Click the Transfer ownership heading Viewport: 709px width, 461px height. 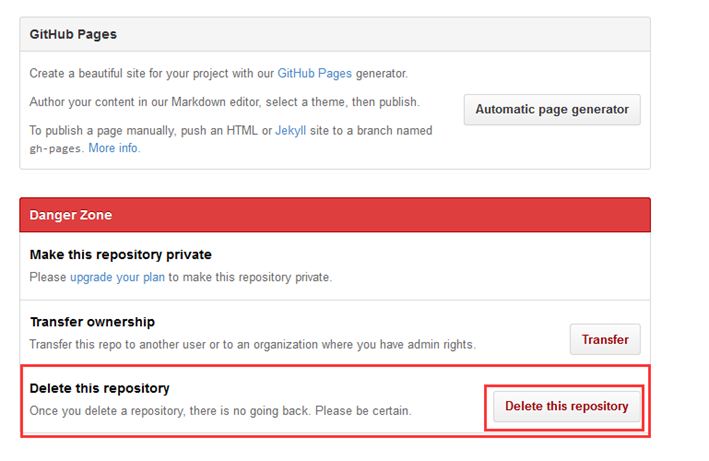[x=92, y=322]
